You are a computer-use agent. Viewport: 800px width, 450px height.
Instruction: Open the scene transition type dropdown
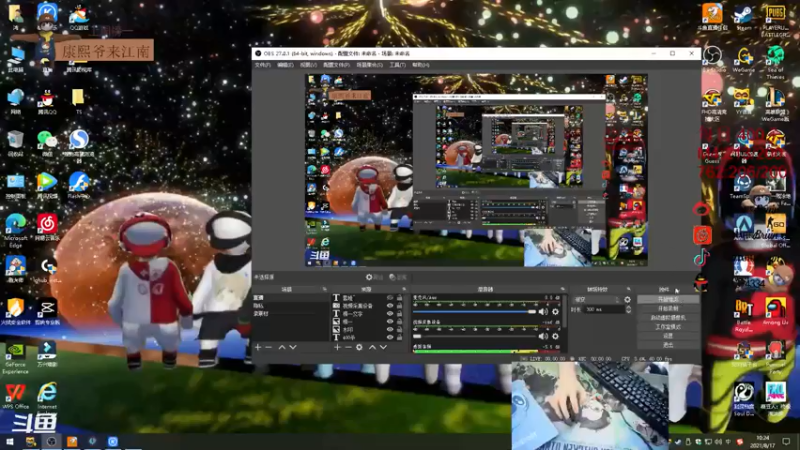tap(596, 300)
